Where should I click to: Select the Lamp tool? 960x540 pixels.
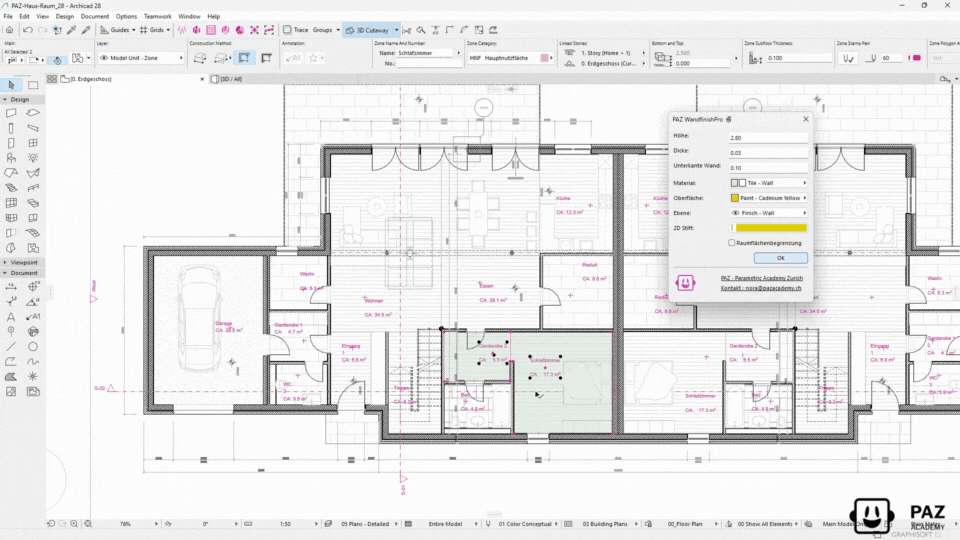click(33, 158)
